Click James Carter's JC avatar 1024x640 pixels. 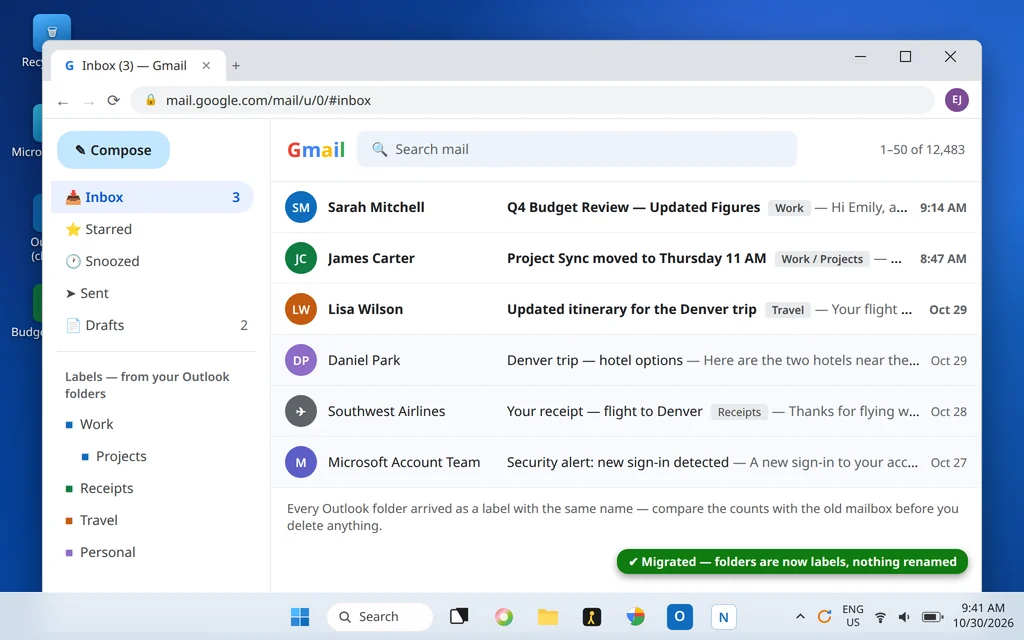click(300, 259)
